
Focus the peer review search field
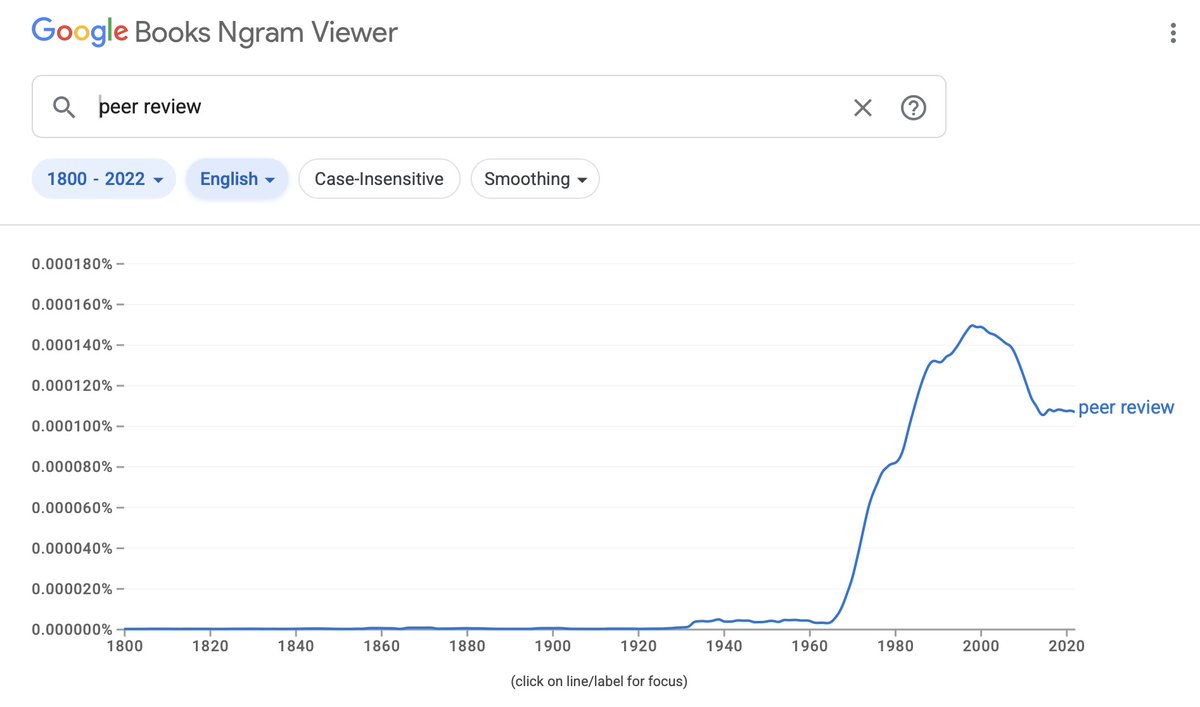(x=450, y=107)
